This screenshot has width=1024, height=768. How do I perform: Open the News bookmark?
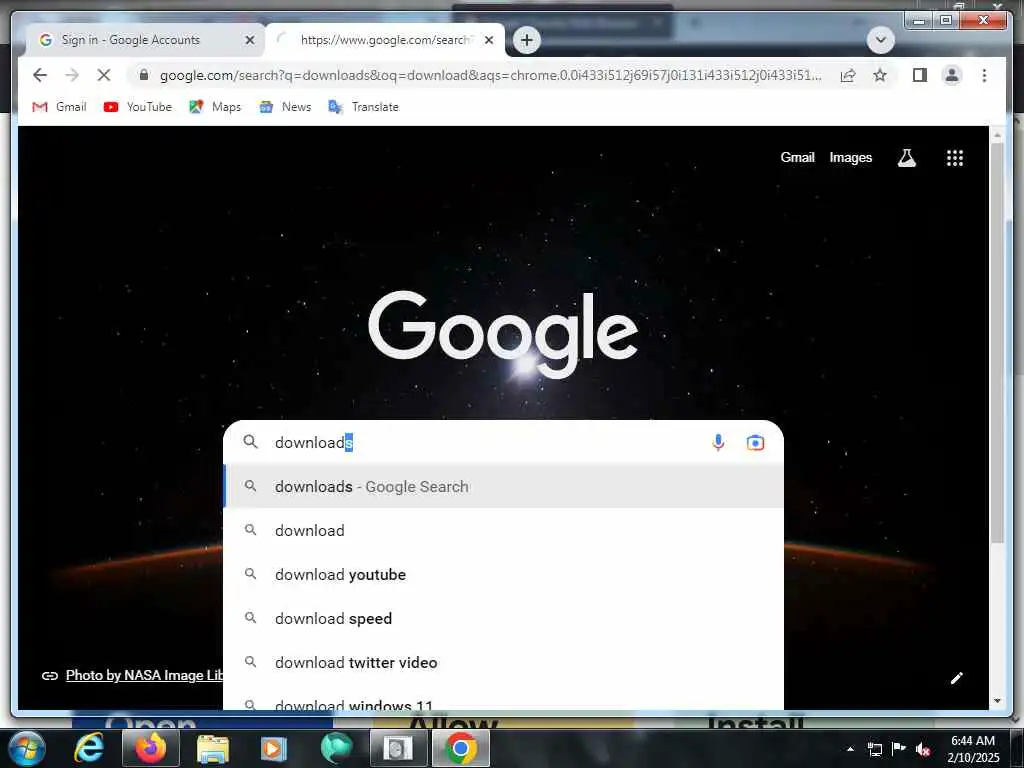tap(285, 106)
